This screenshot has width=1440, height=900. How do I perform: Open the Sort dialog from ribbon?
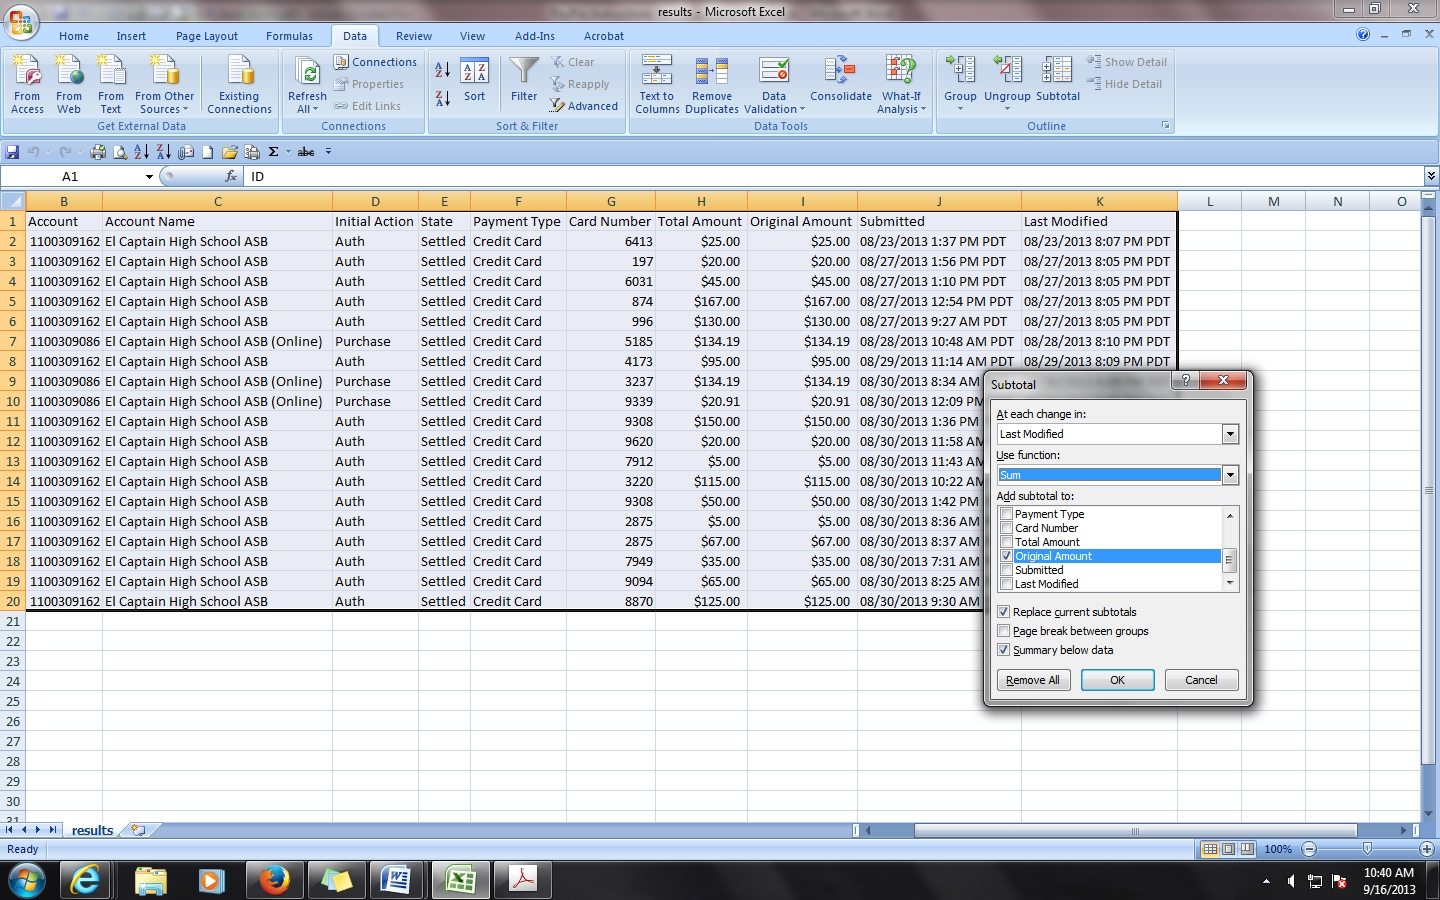click(x=475, y=81)
